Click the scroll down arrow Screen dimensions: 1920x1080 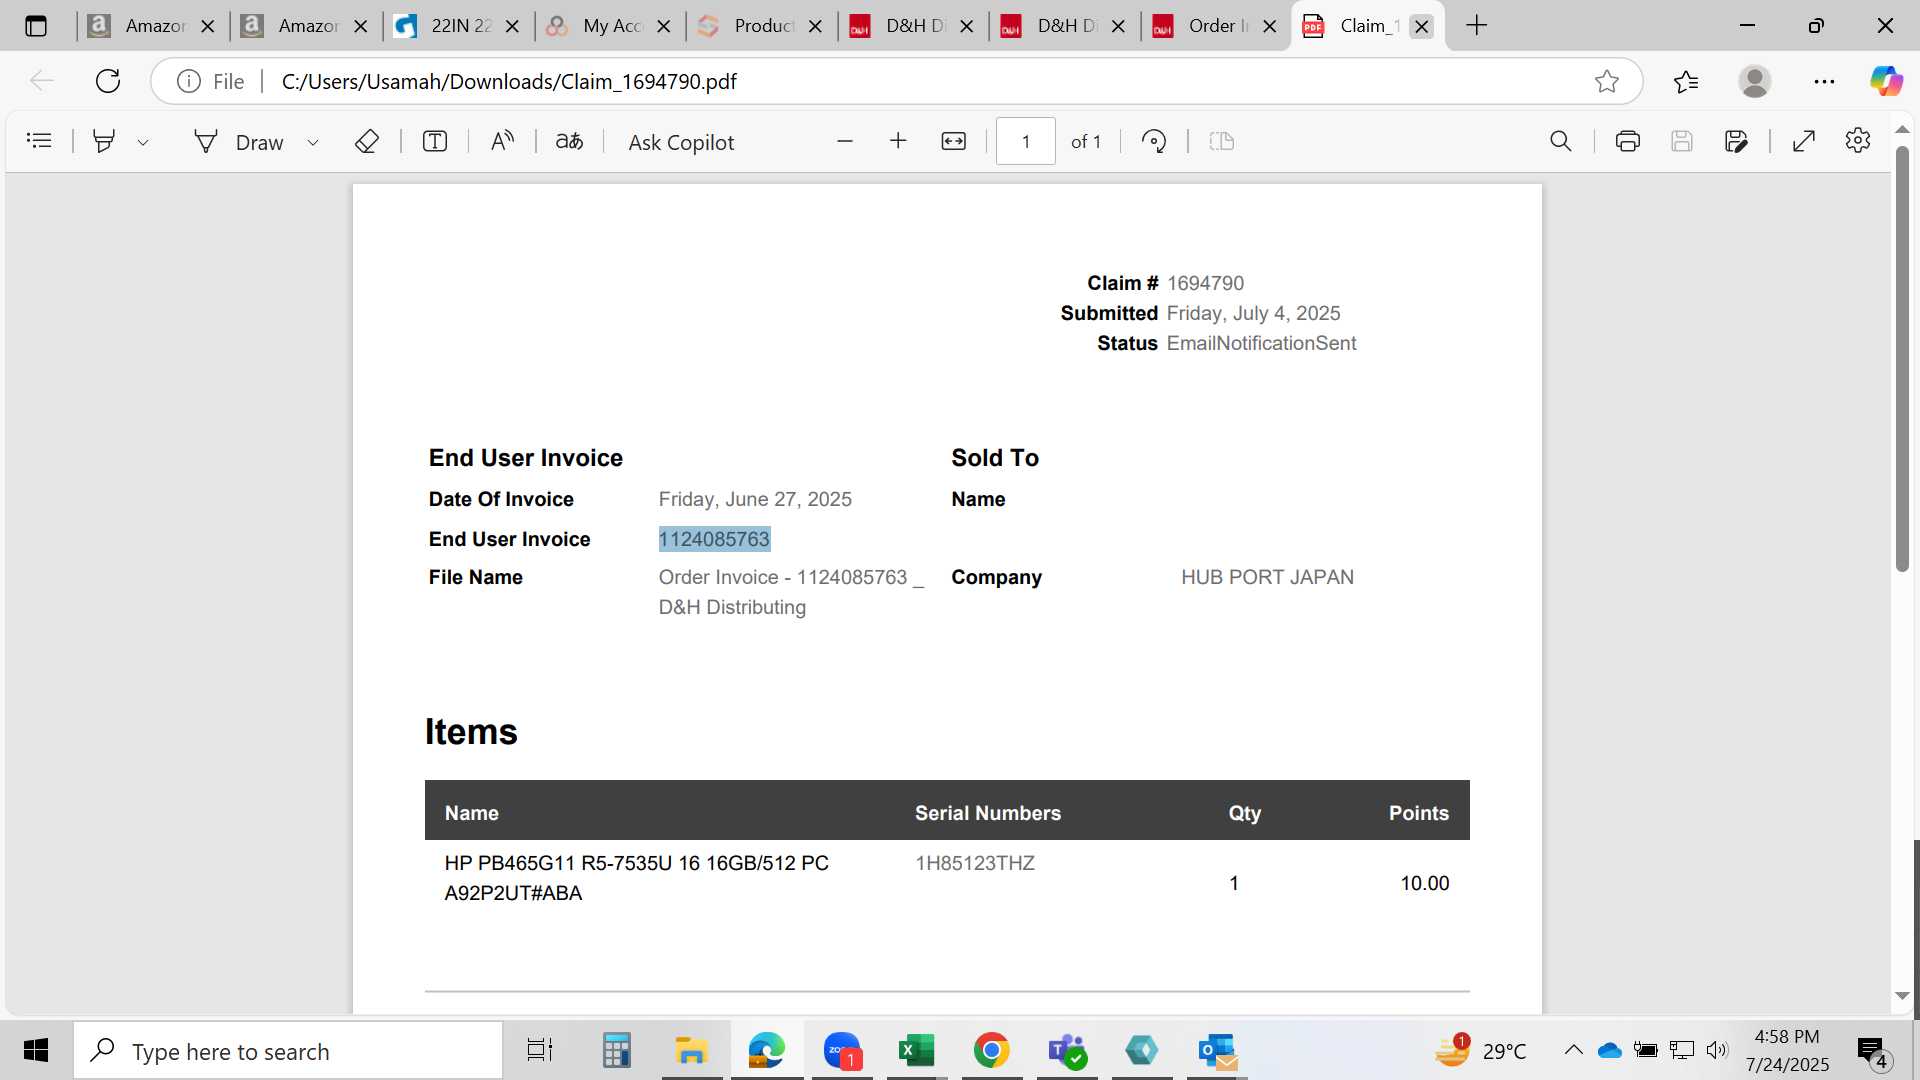[1902, 996]
